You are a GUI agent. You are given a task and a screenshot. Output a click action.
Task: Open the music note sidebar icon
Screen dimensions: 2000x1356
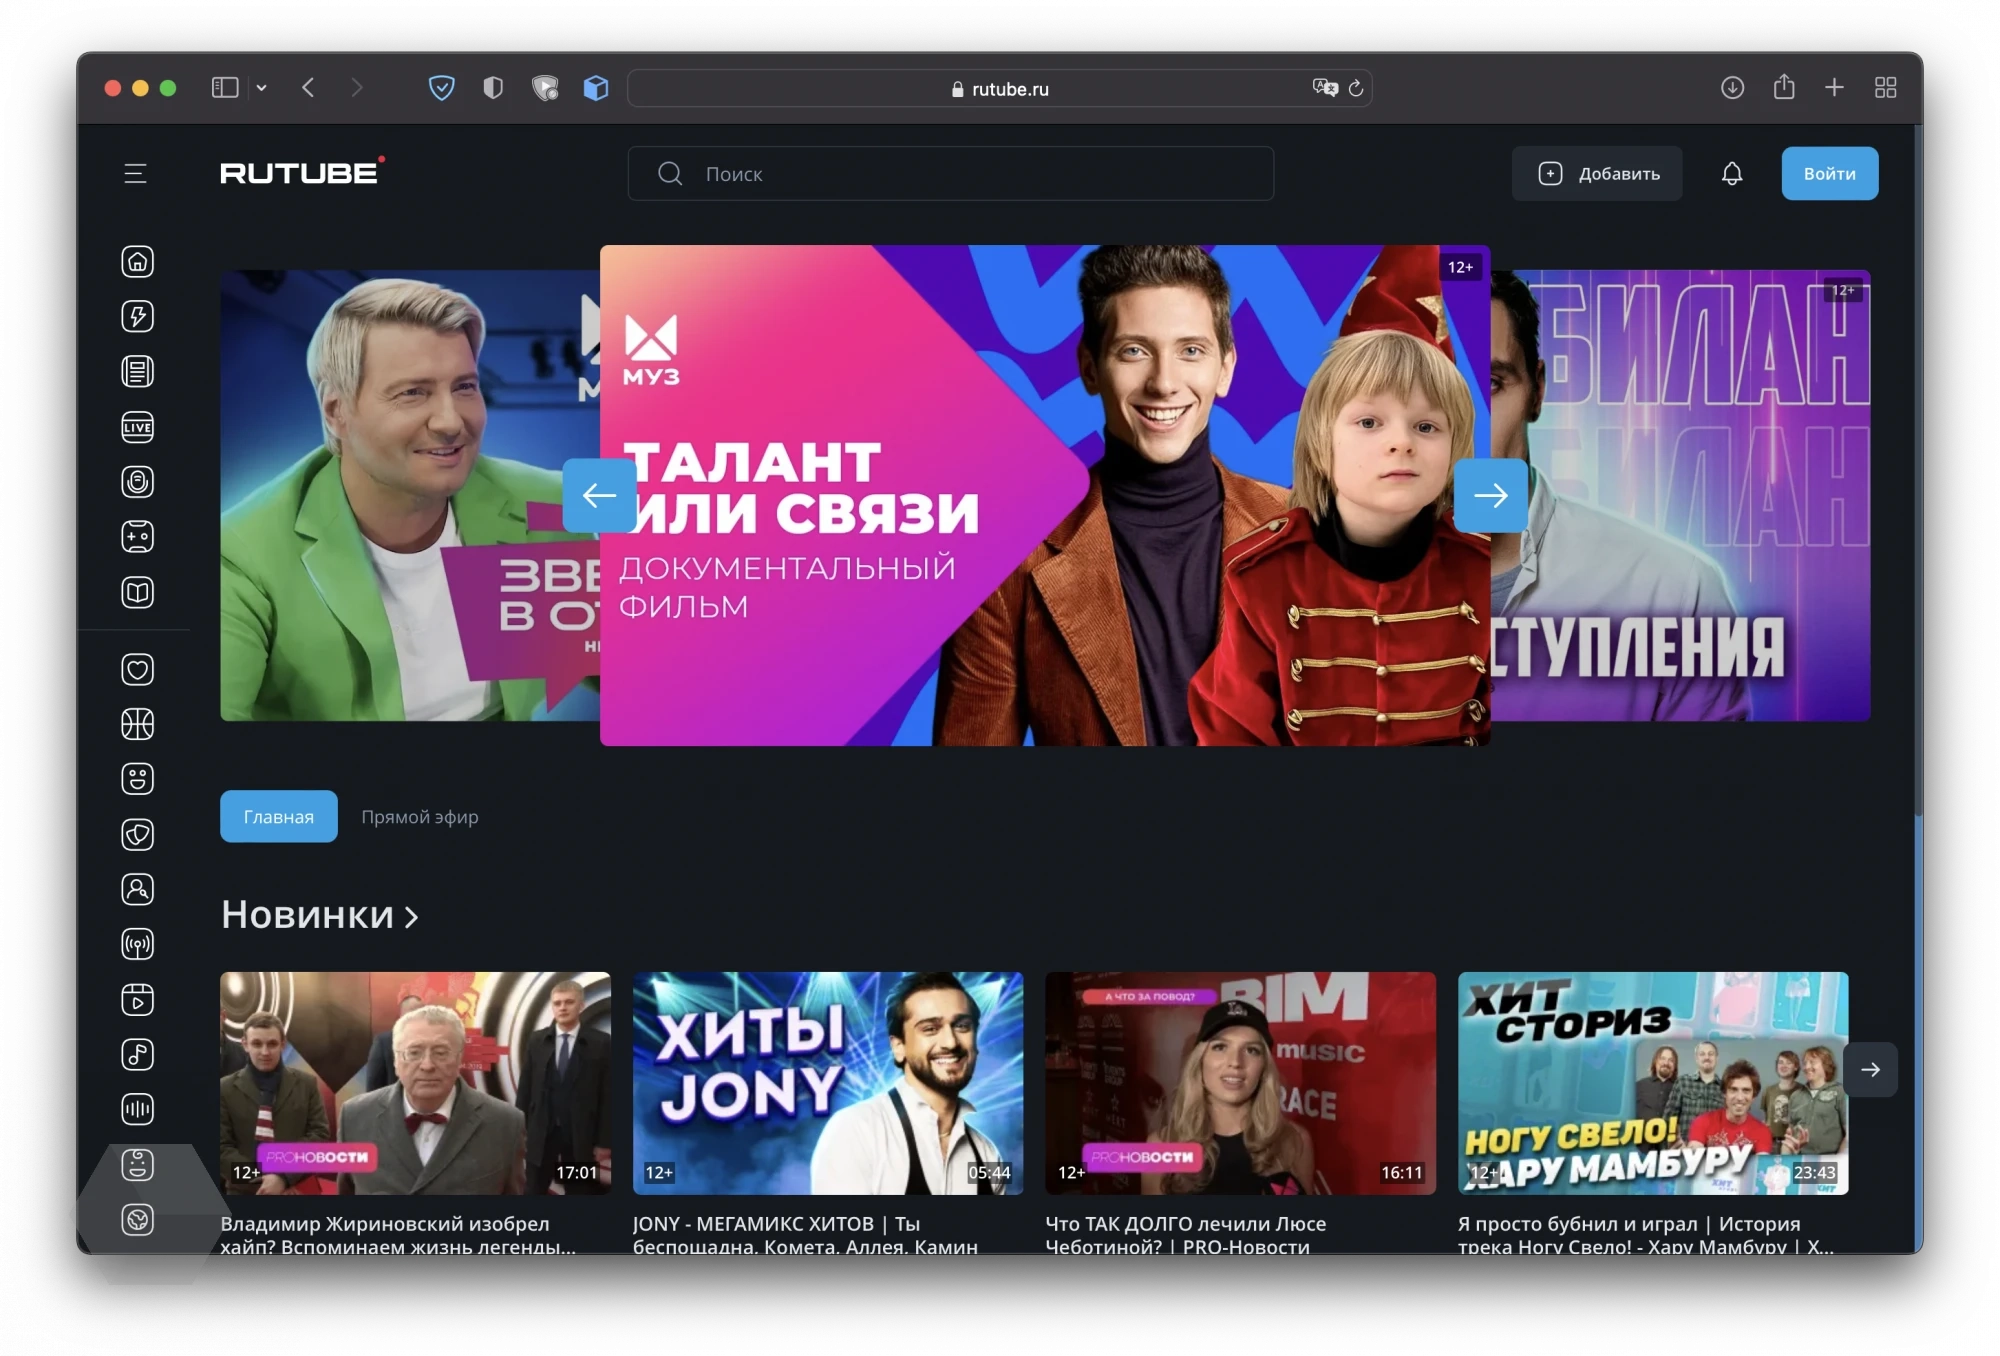click(x=138, y=1054)
